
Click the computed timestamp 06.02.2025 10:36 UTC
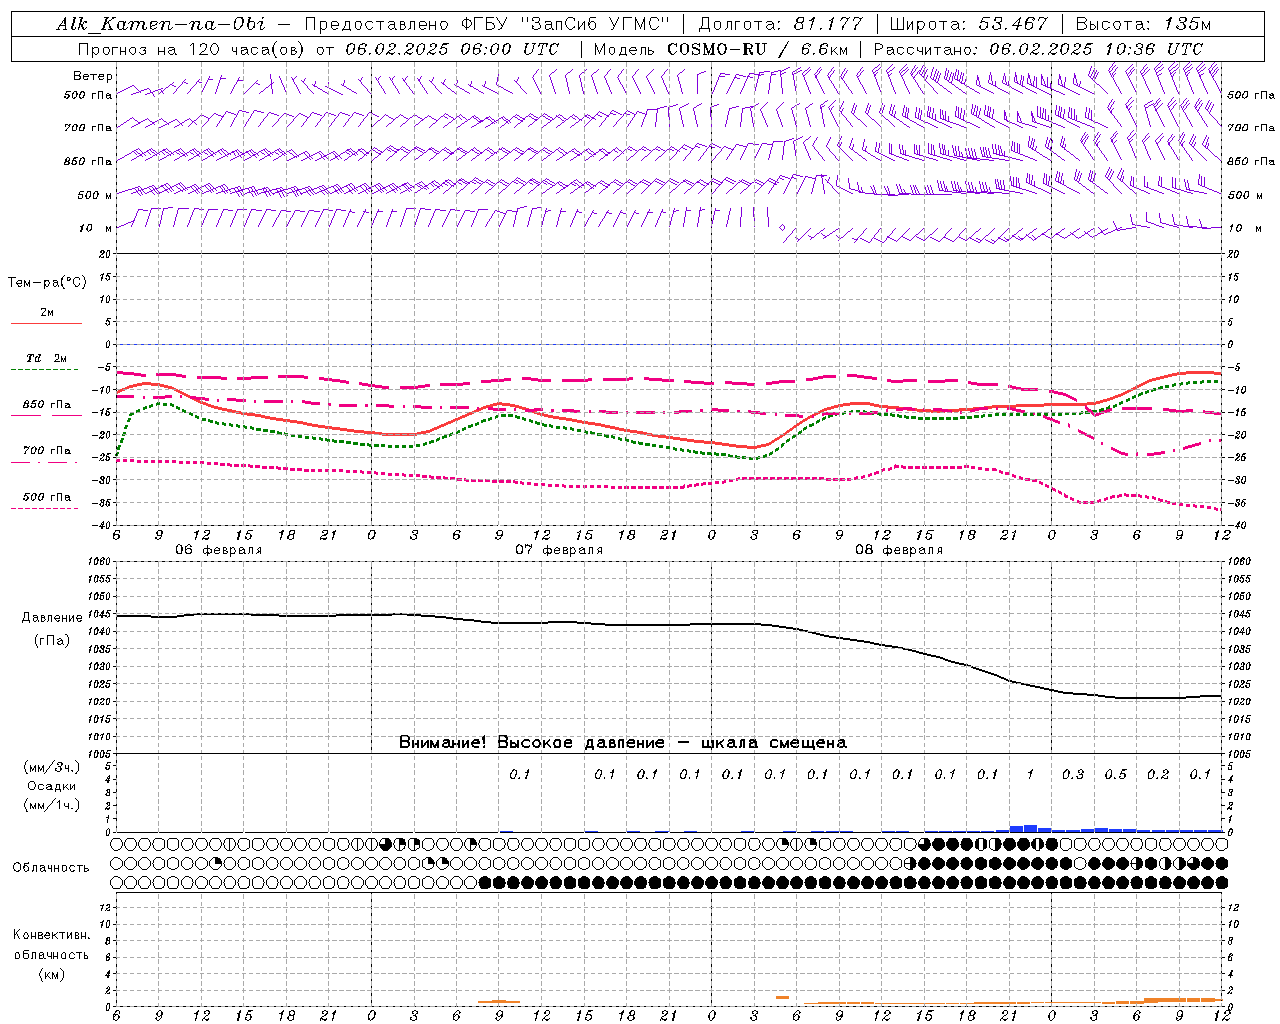(x=1096, y=49)
